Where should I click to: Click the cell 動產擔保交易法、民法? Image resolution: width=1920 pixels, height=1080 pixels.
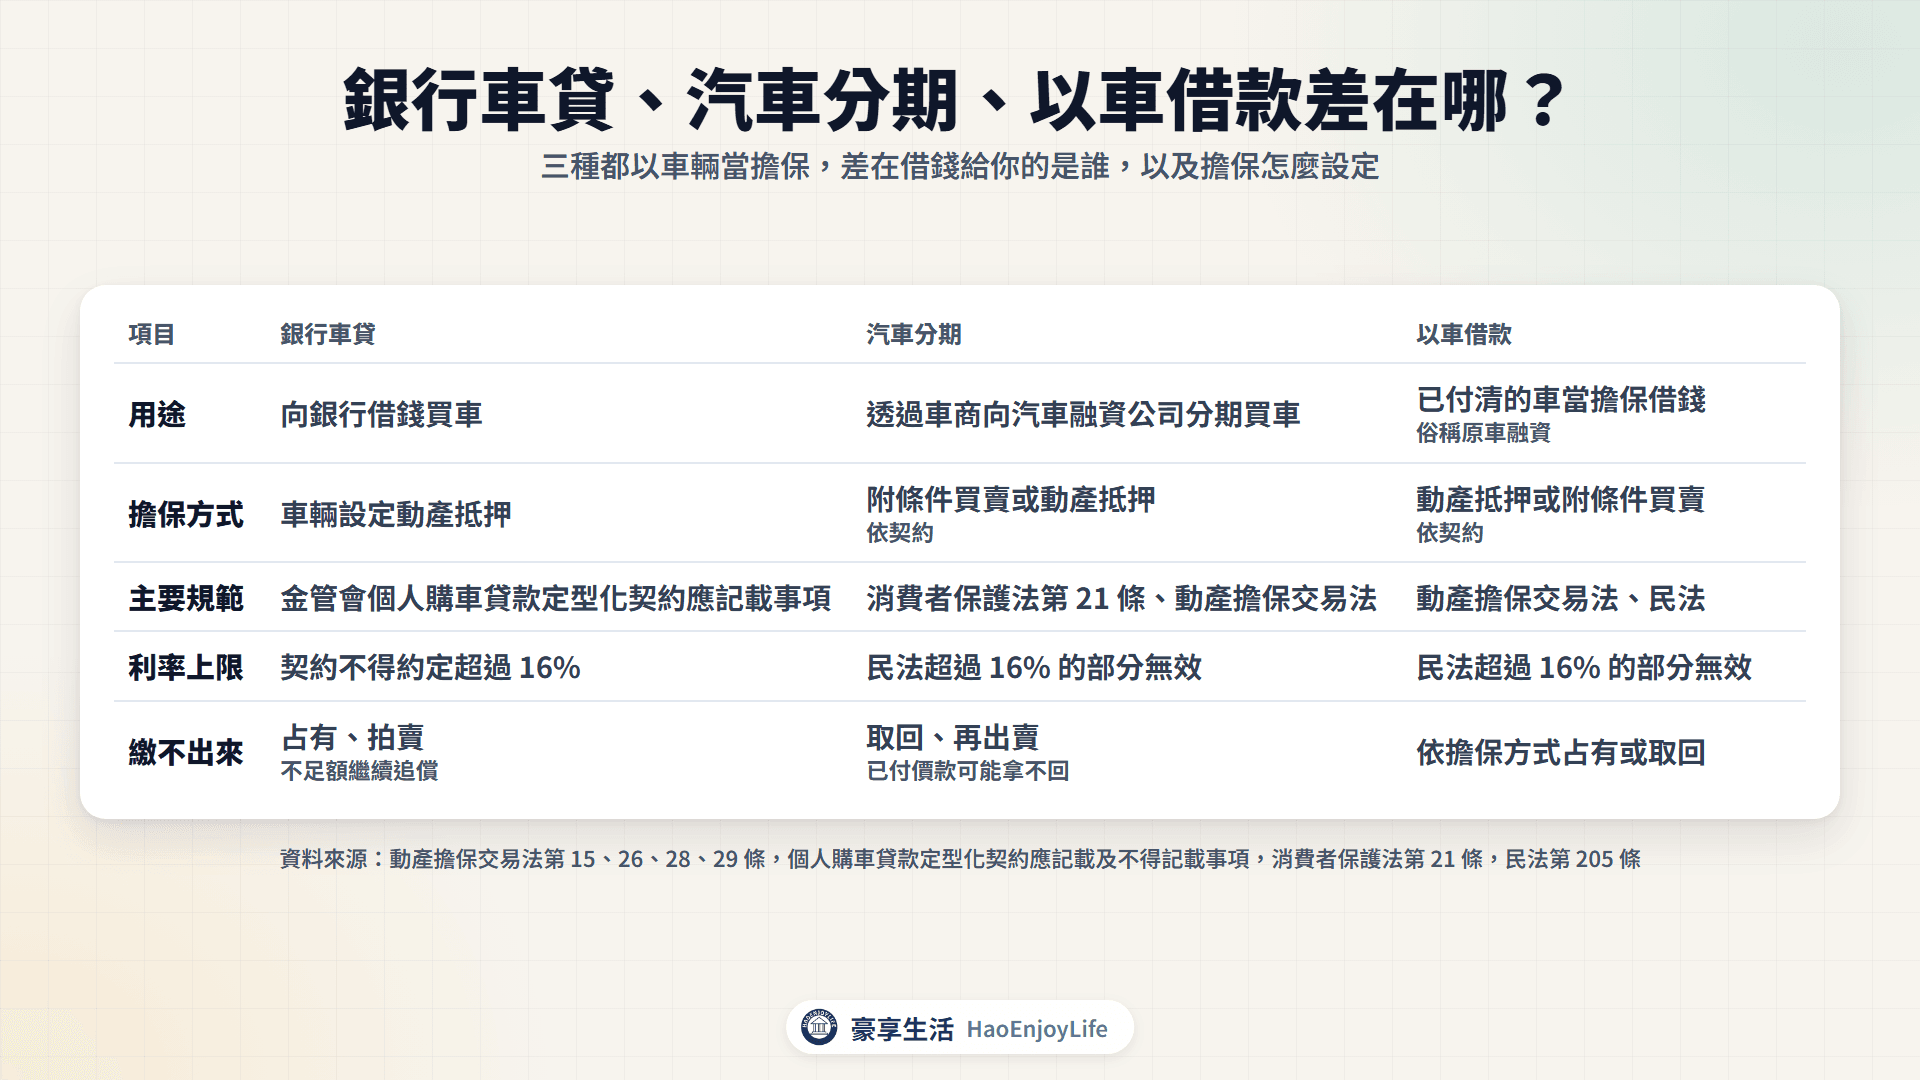click(1561, 598)
